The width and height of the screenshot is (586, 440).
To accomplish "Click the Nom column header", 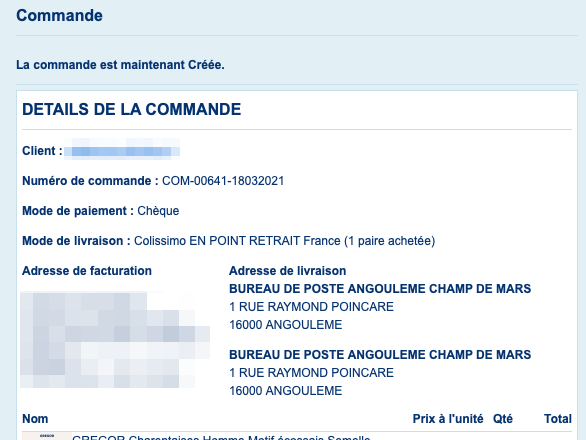I will click(35, 419).
